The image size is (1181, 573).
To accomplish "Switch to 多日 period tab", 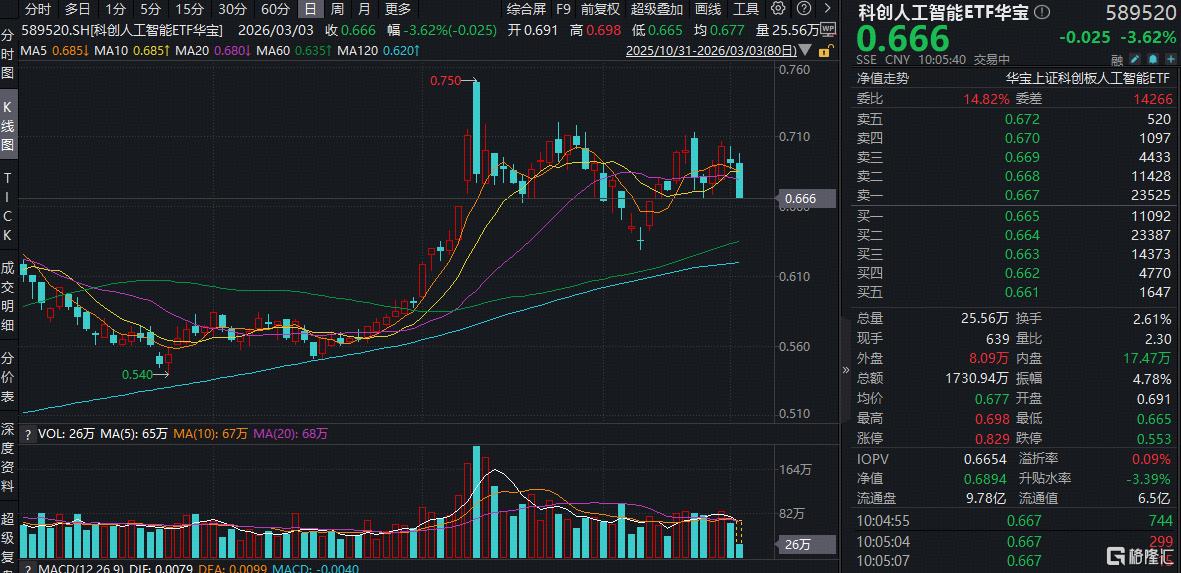I will pos(77,9).
